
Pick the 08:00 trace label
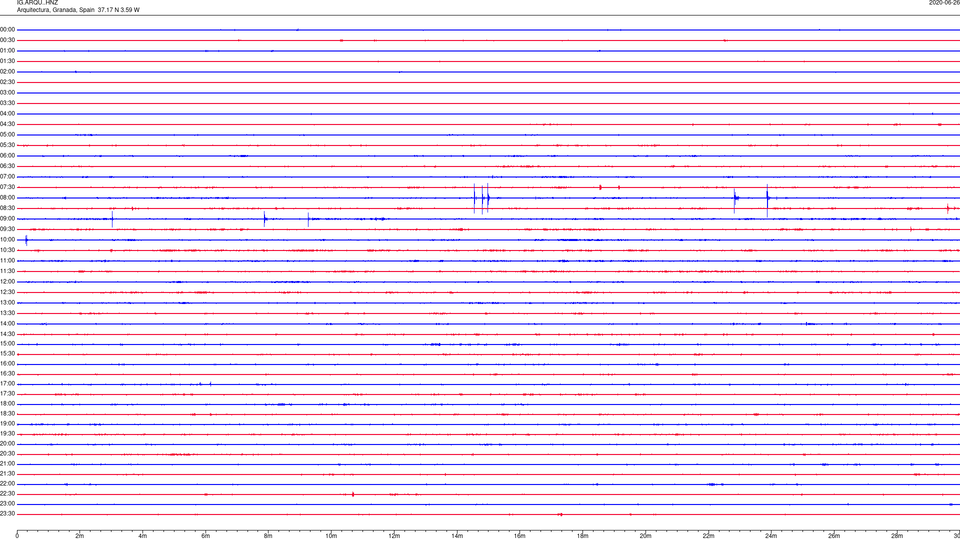[7, 198]
